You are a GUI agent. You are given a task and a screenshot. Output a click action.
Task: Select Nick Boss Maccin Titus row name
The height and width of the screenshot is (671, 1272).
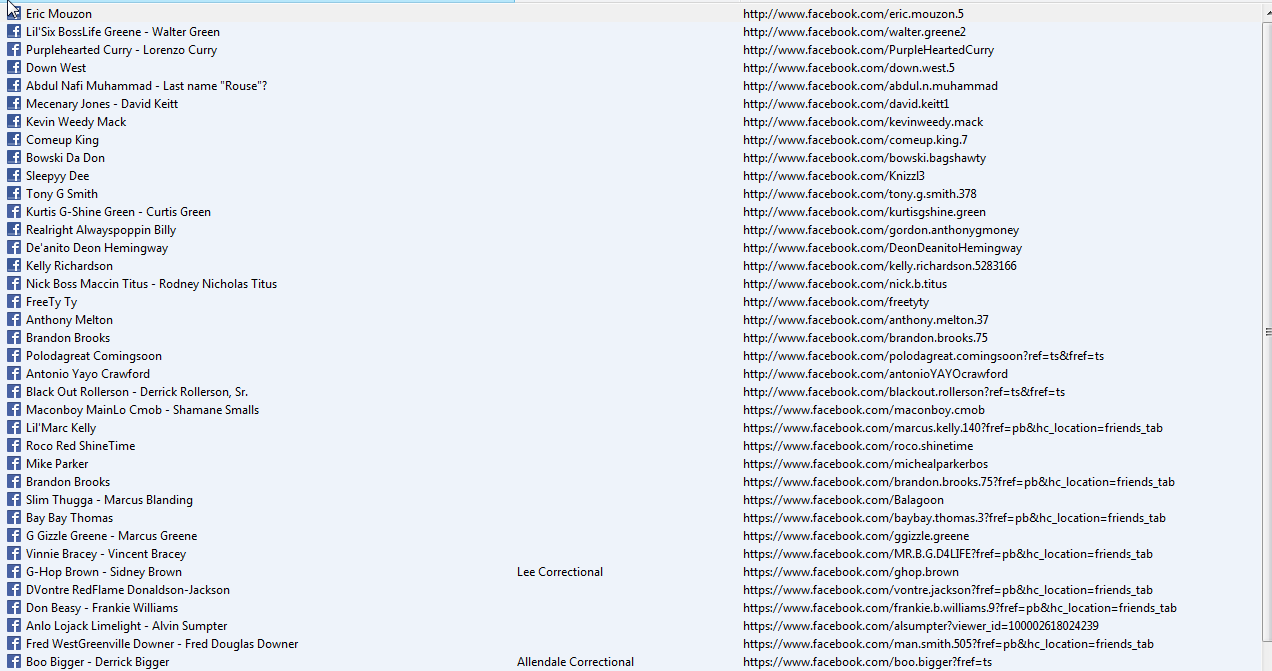coord(151,284)
